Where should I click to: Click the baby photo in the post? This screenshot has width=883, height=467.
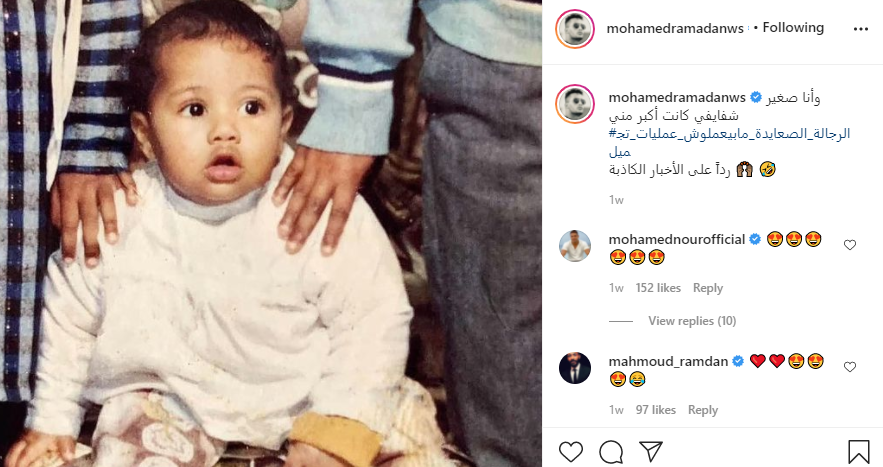(x=271, y=233)
